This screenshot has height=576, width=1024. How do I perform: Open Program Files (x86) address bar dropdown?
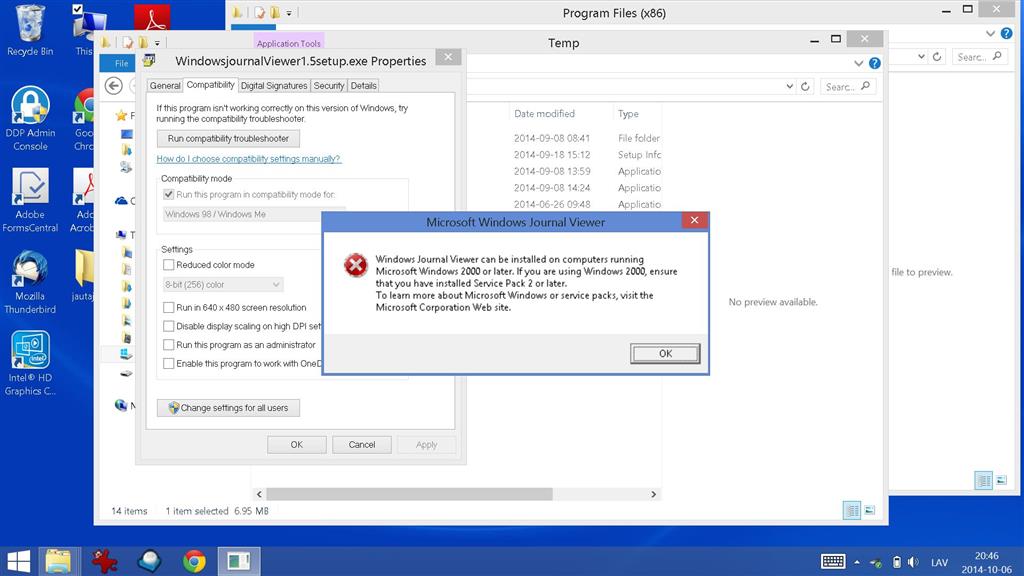click(921, 57)
